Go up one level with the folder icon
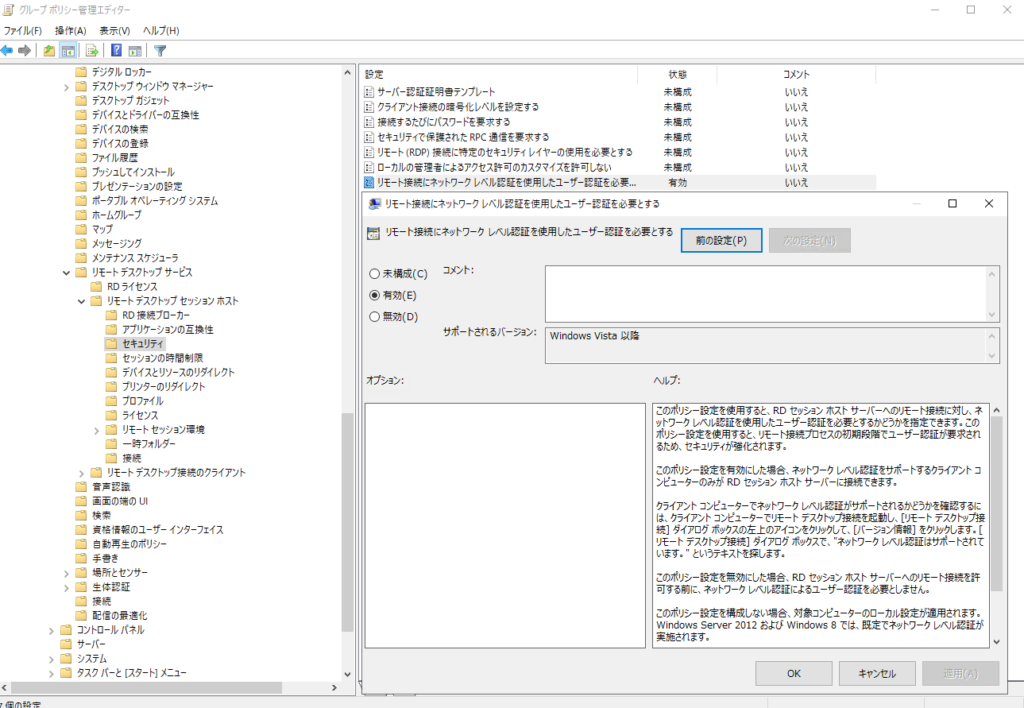 (x=49, y=50)
